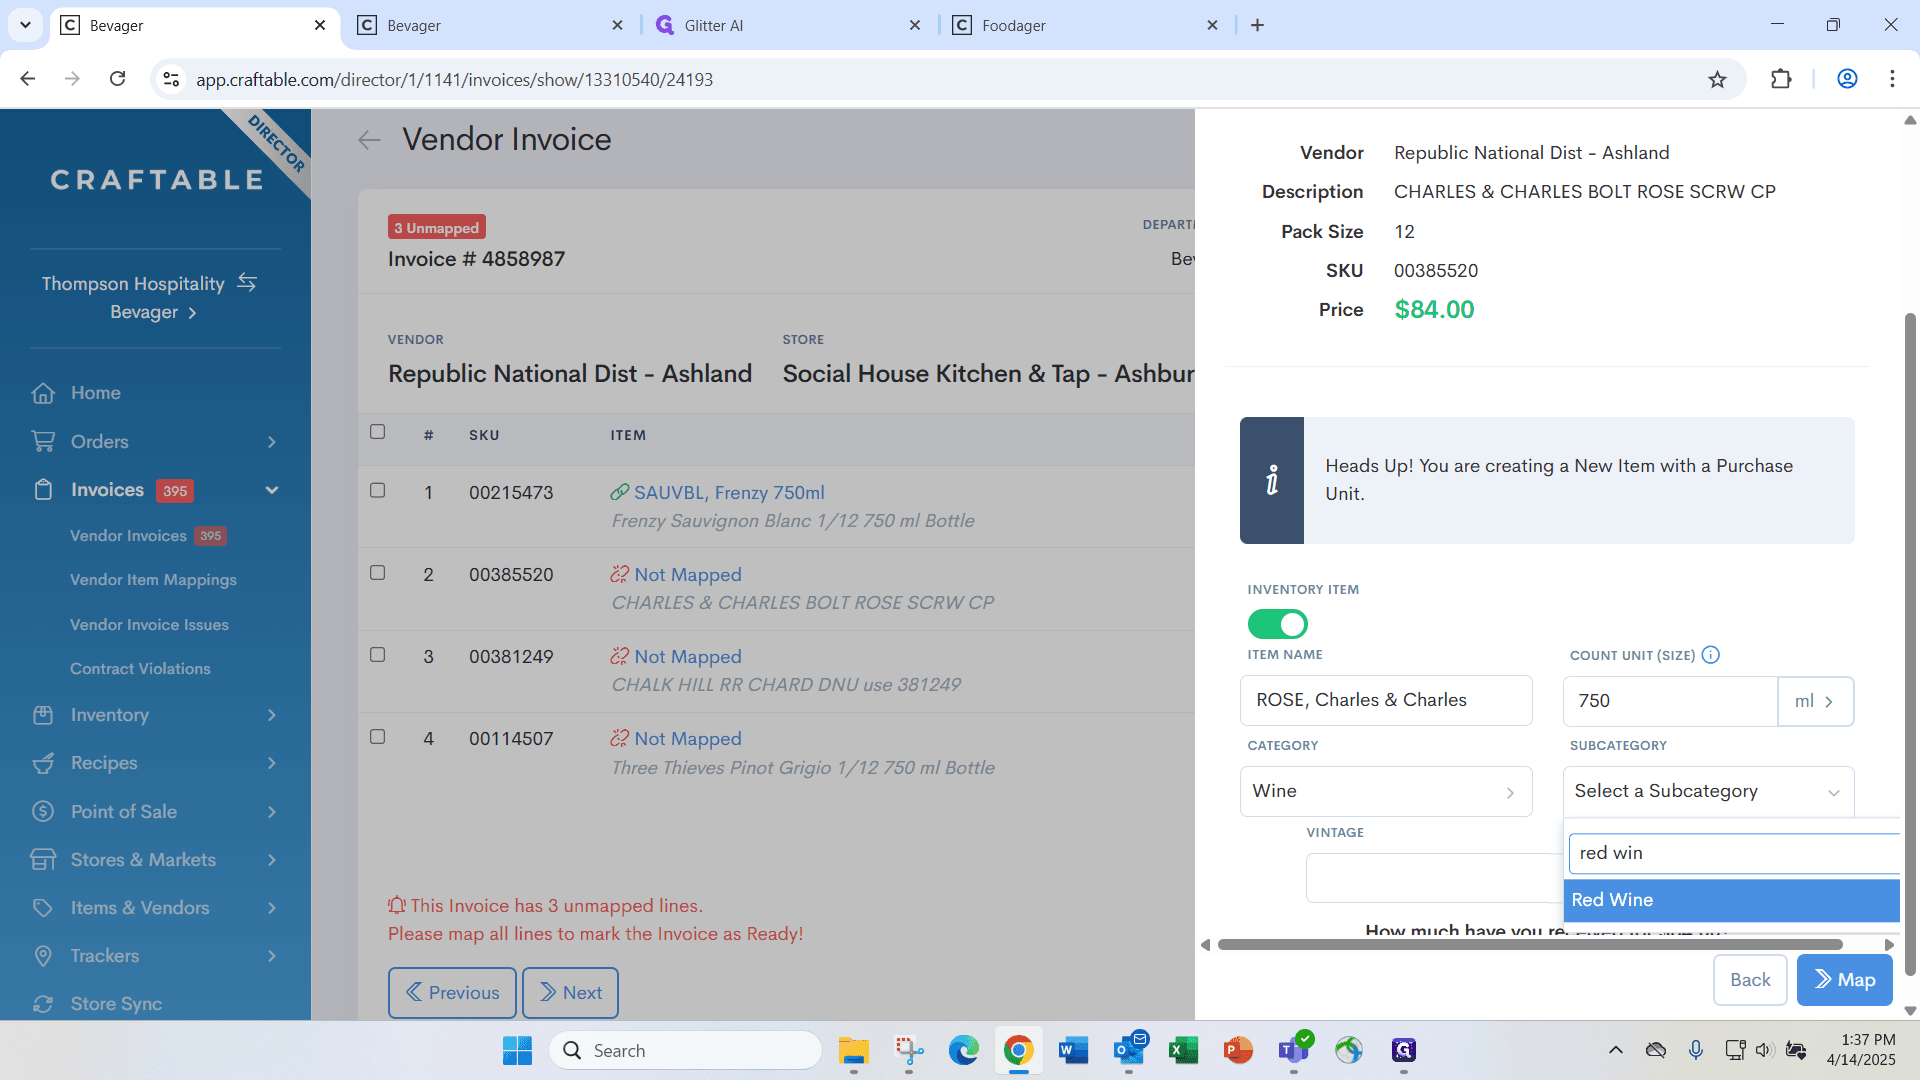Click the Recipes icon in sidebar
Image resolution: width=1920 pixels, height=1080 pixels.
43,763
